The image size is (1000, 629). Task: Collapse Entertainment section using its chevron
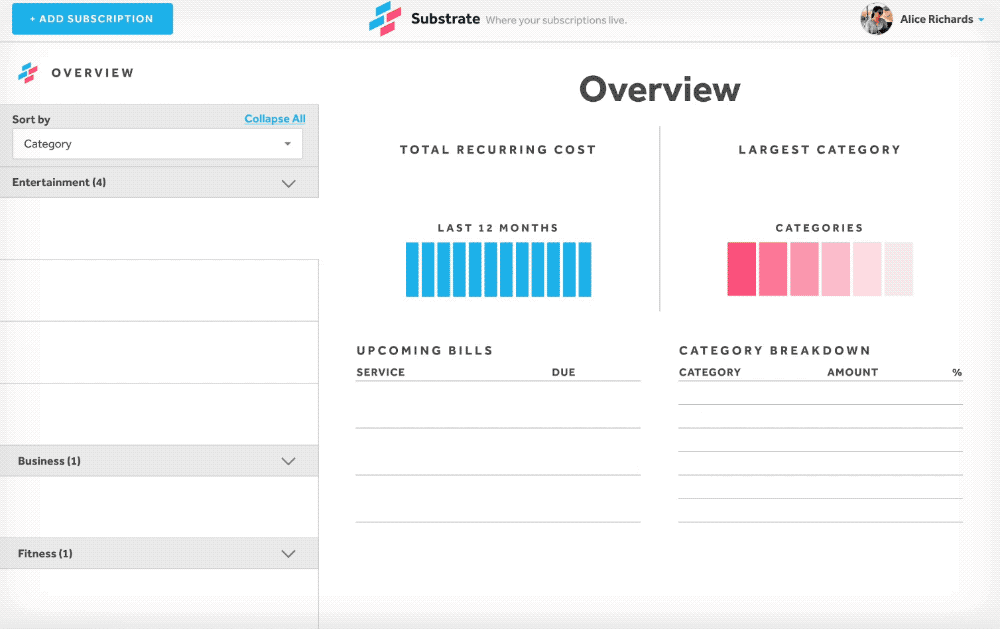[x=289, y=183]
